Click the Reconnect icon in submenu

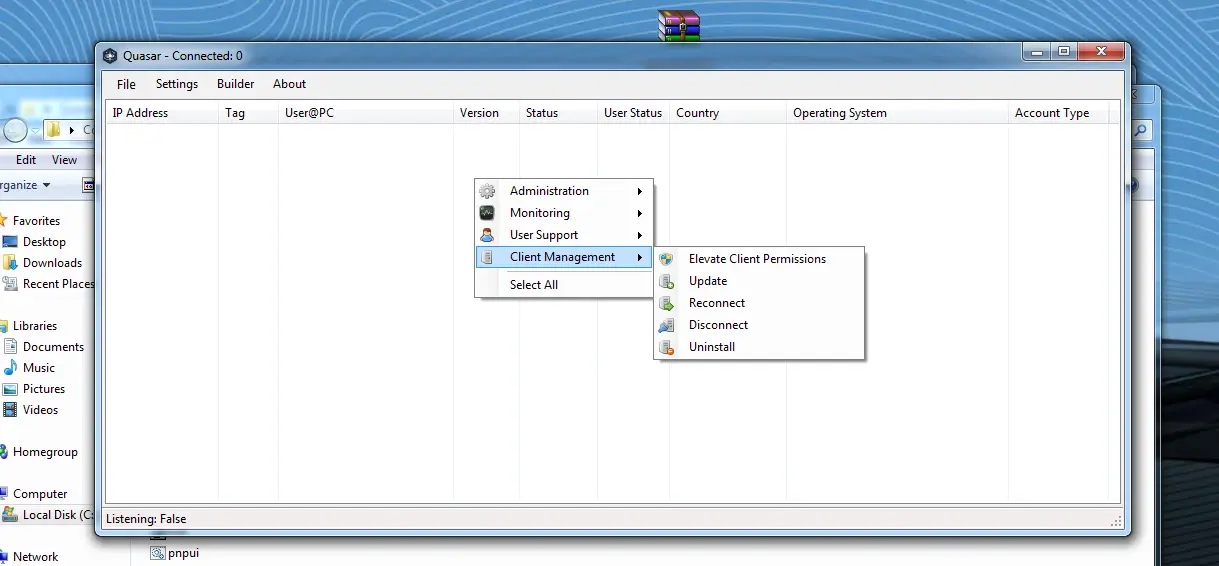(x=666, y=303)
